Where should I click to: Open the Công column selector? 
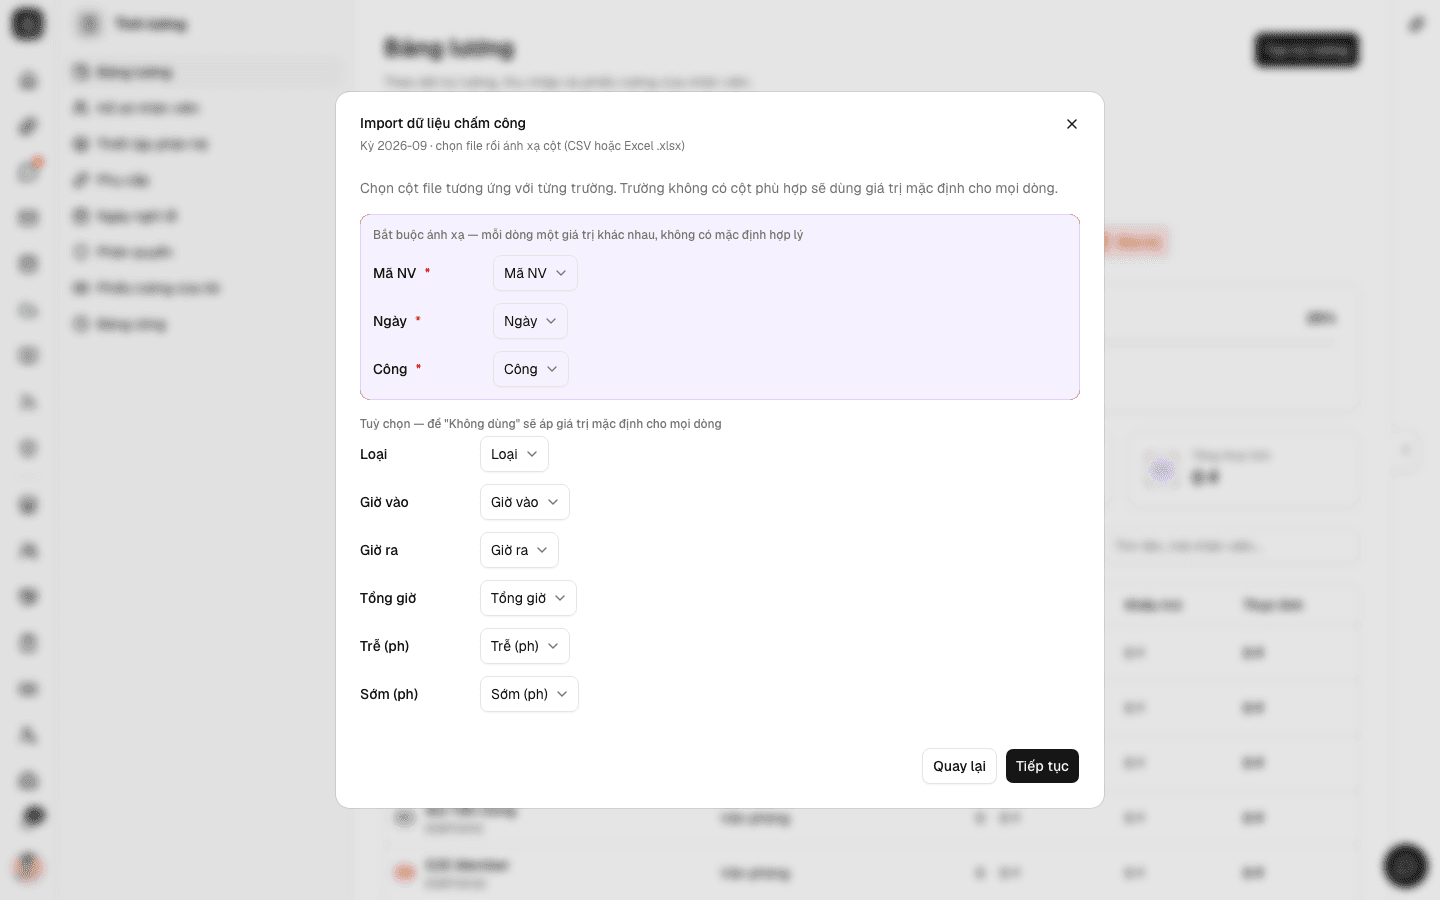pyautogui.click(x=531, y=369)
